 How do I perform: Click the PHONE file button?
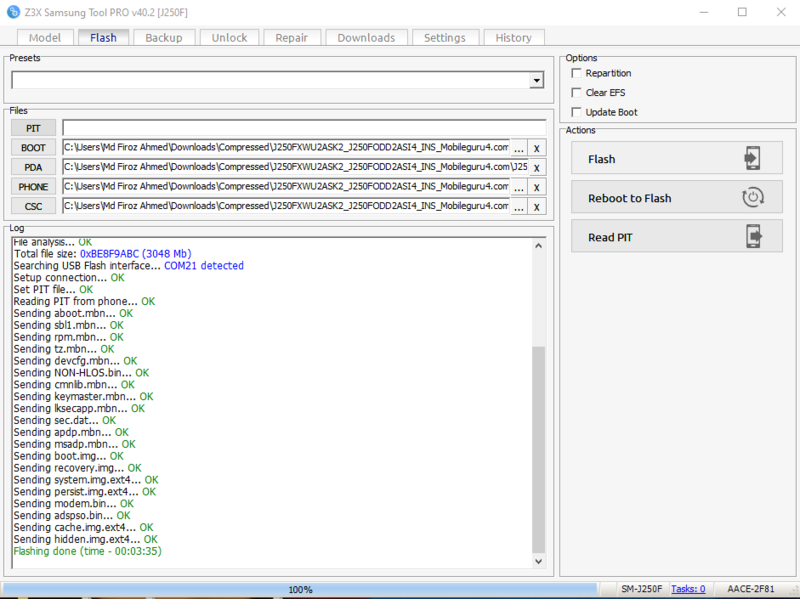click(33, 187)
